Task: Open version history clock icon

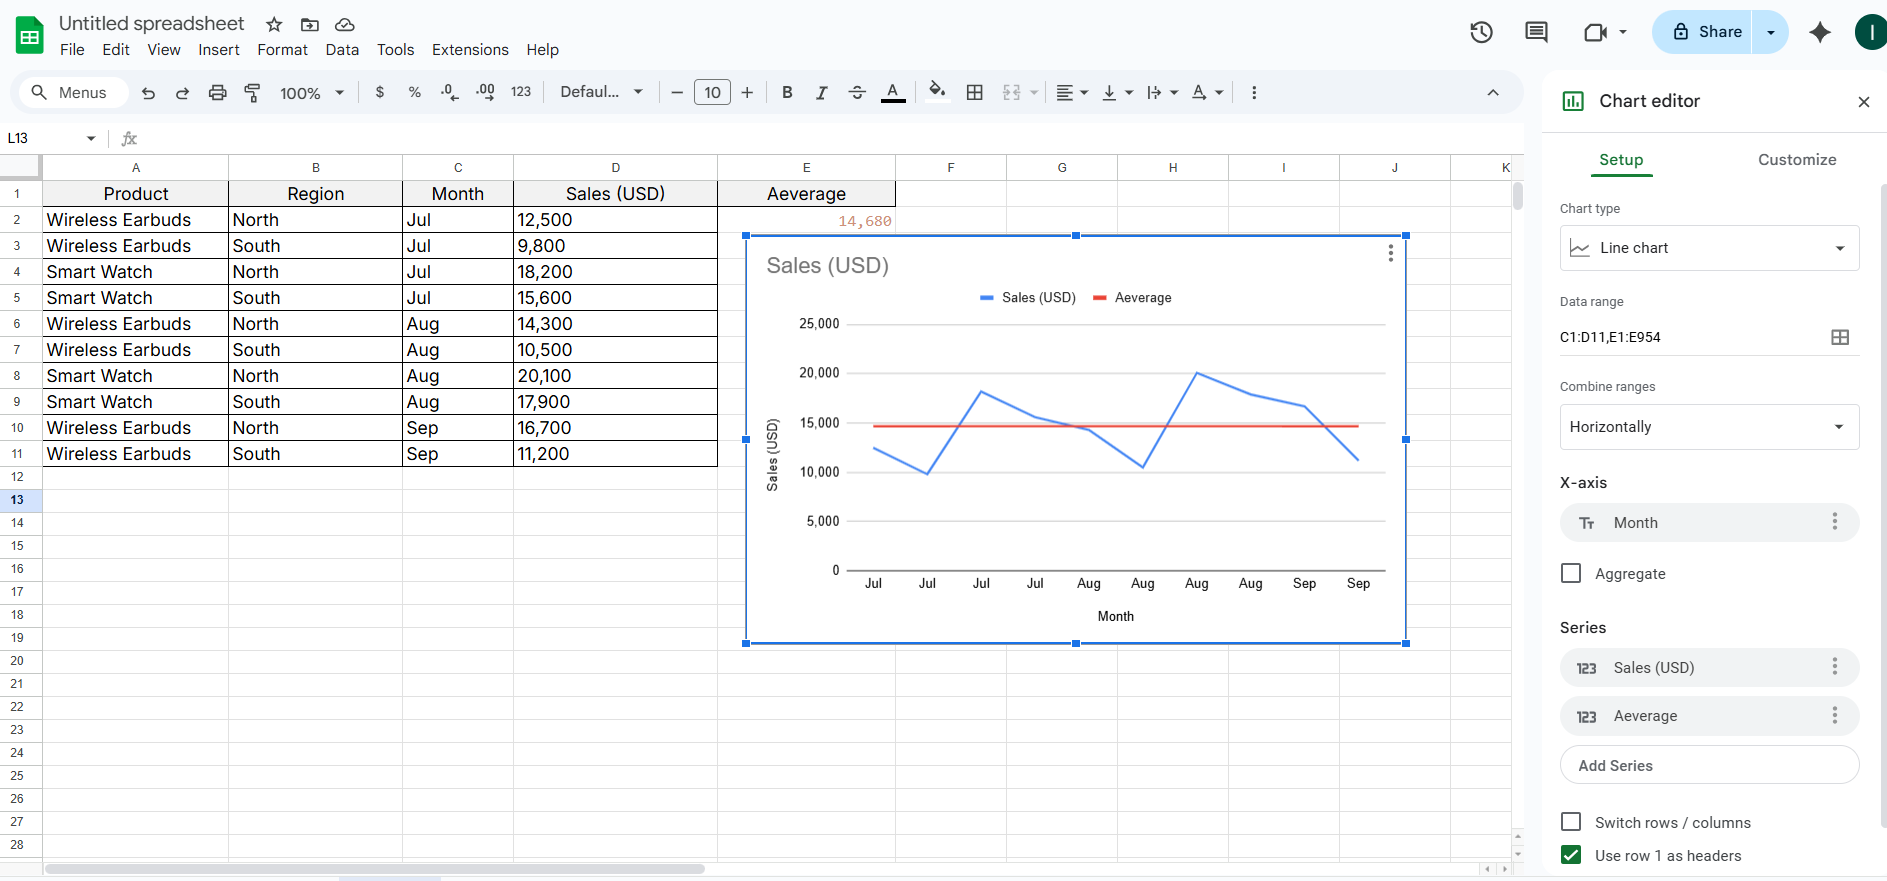Action: [1481, 32]
